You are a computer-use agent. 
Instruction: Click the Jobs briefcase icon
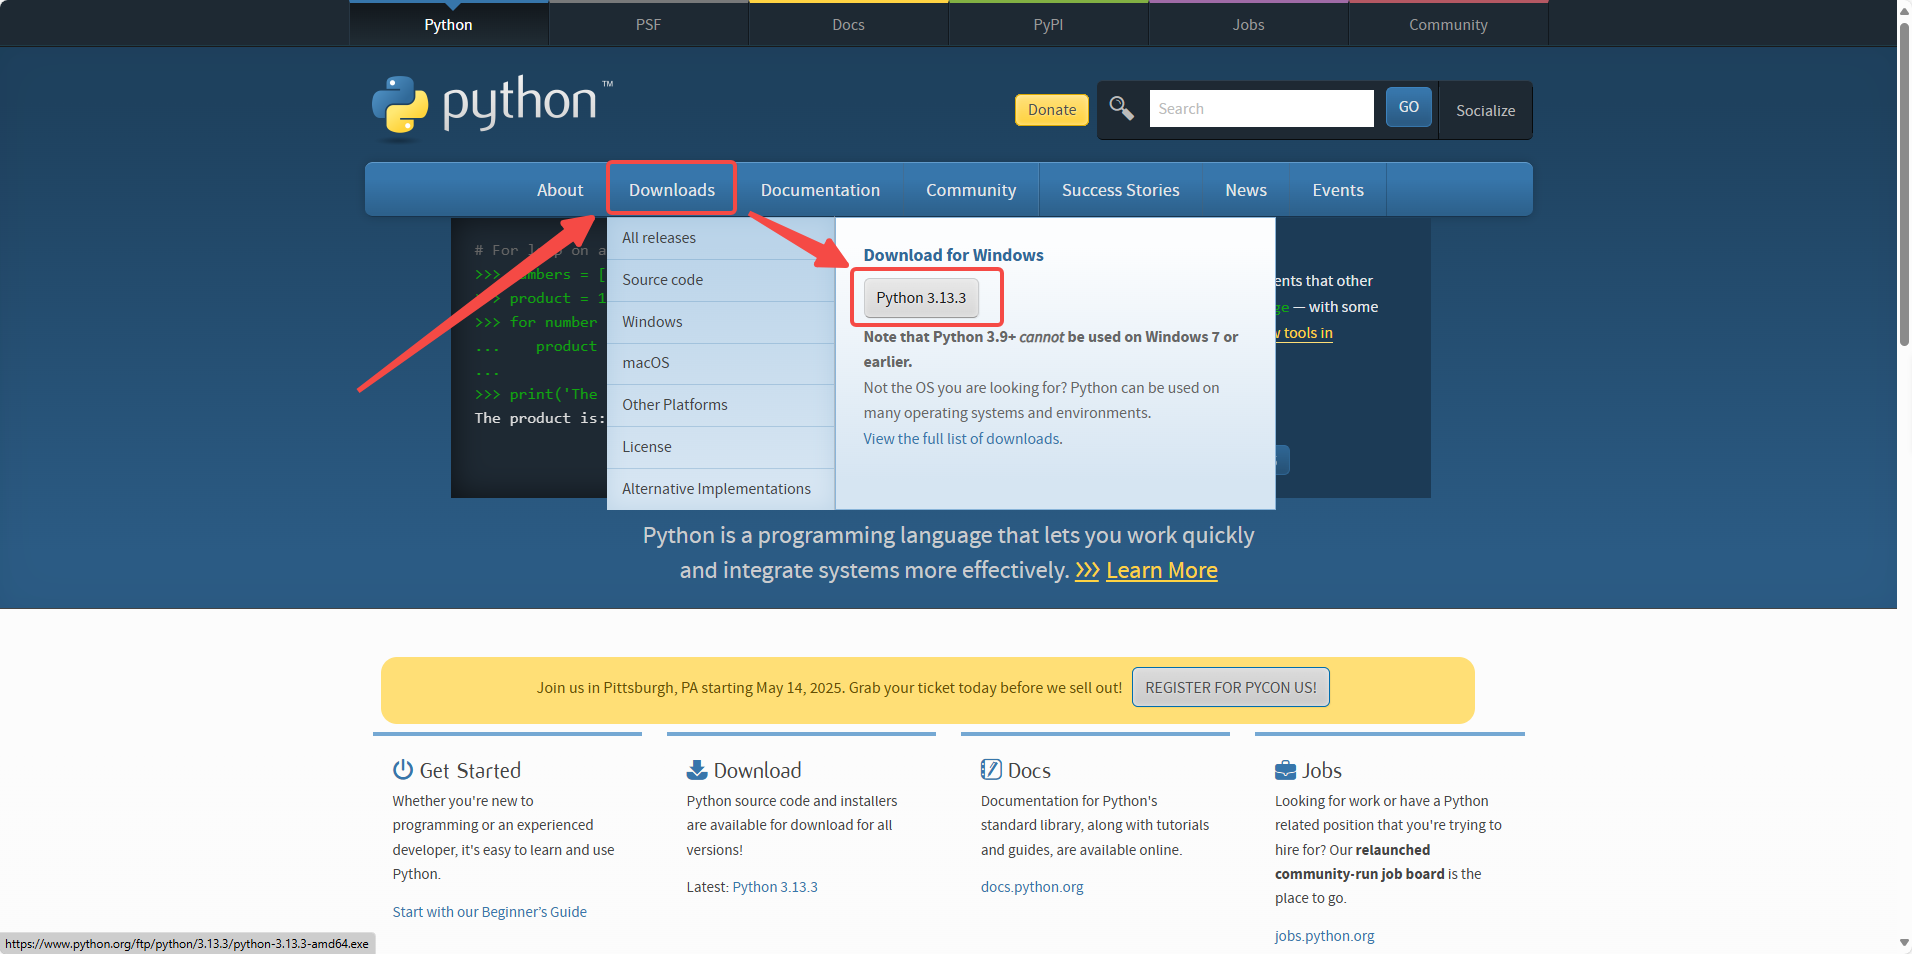pos(1285,770)
